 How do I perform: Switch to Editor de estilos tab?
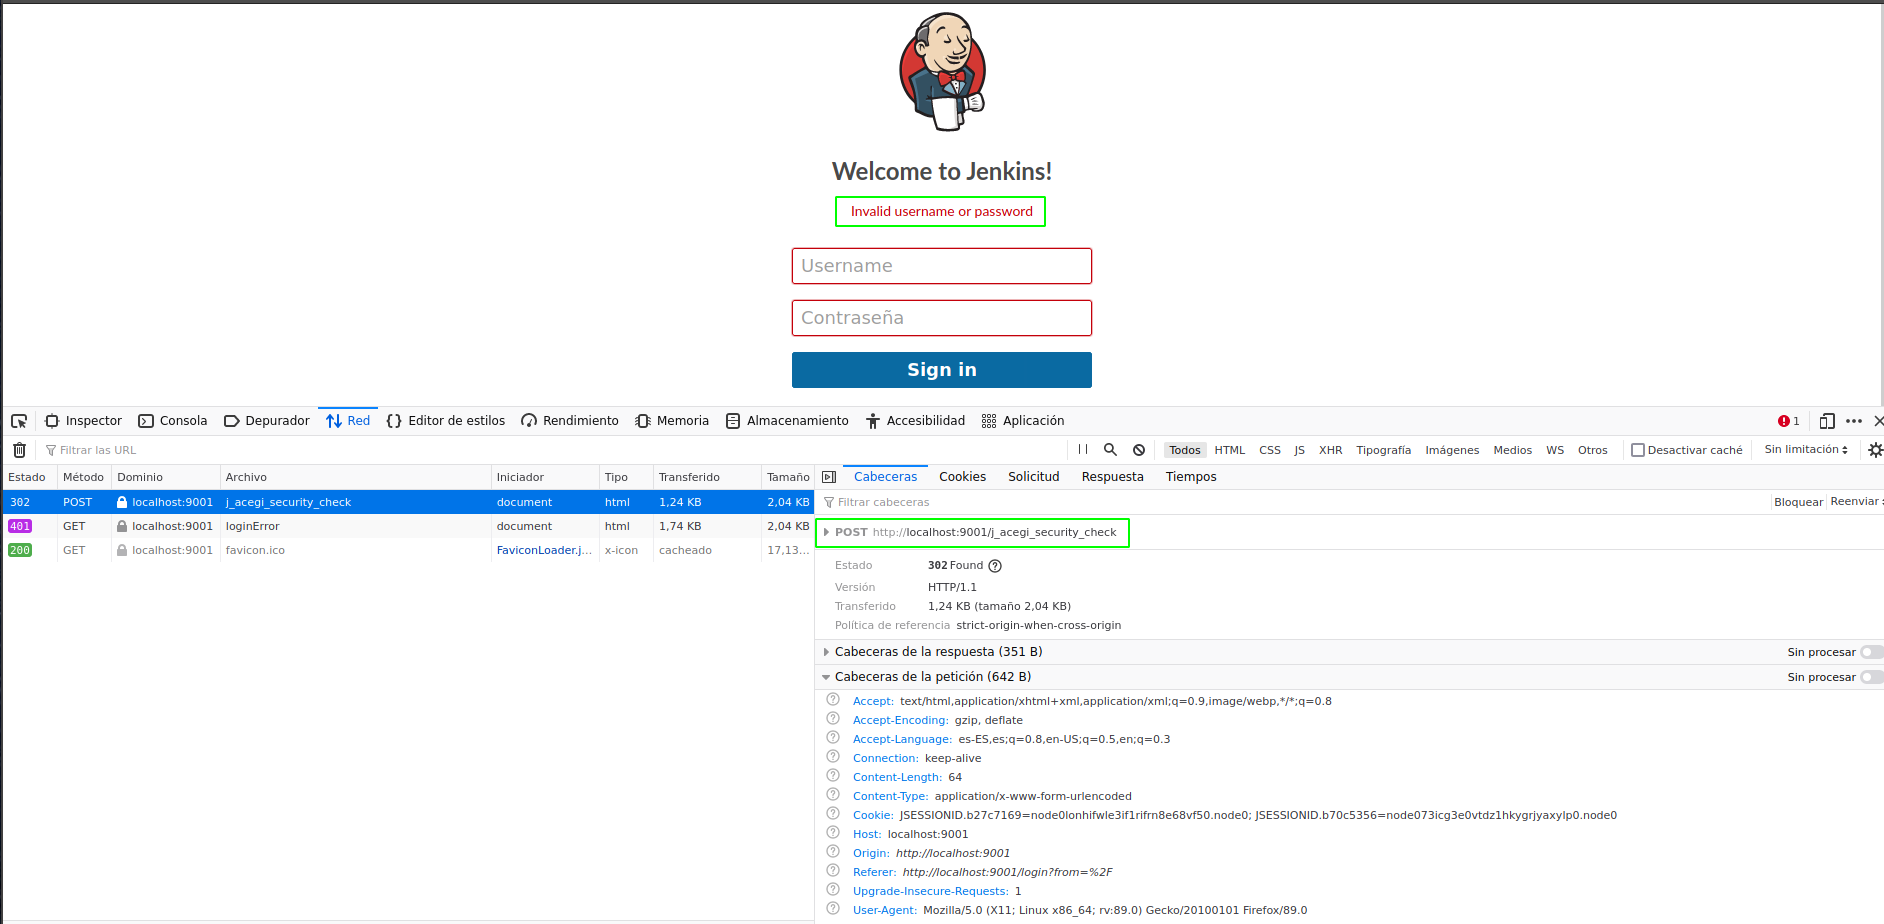(445, 421)
